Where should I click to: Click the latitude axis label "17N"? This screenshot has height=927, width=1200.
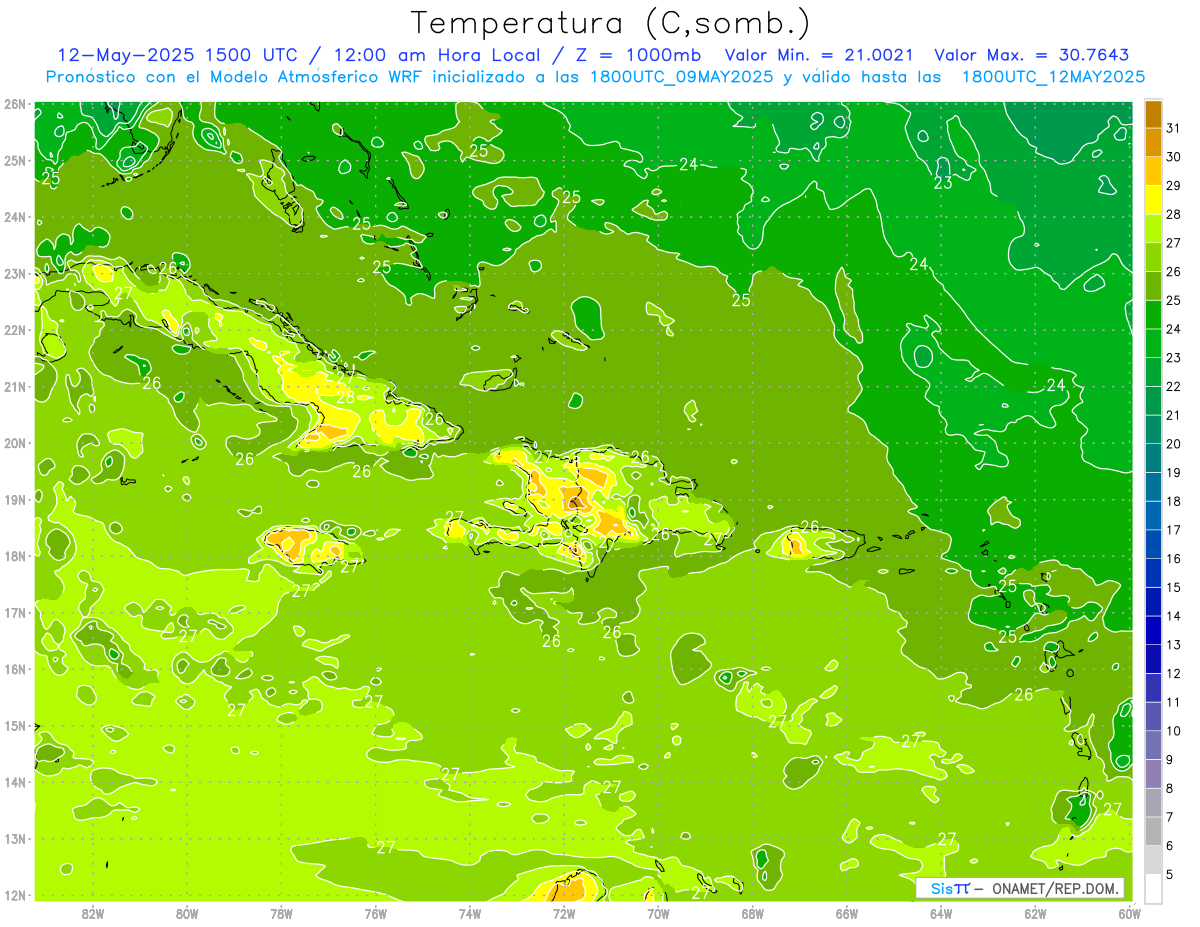(15, 613)
